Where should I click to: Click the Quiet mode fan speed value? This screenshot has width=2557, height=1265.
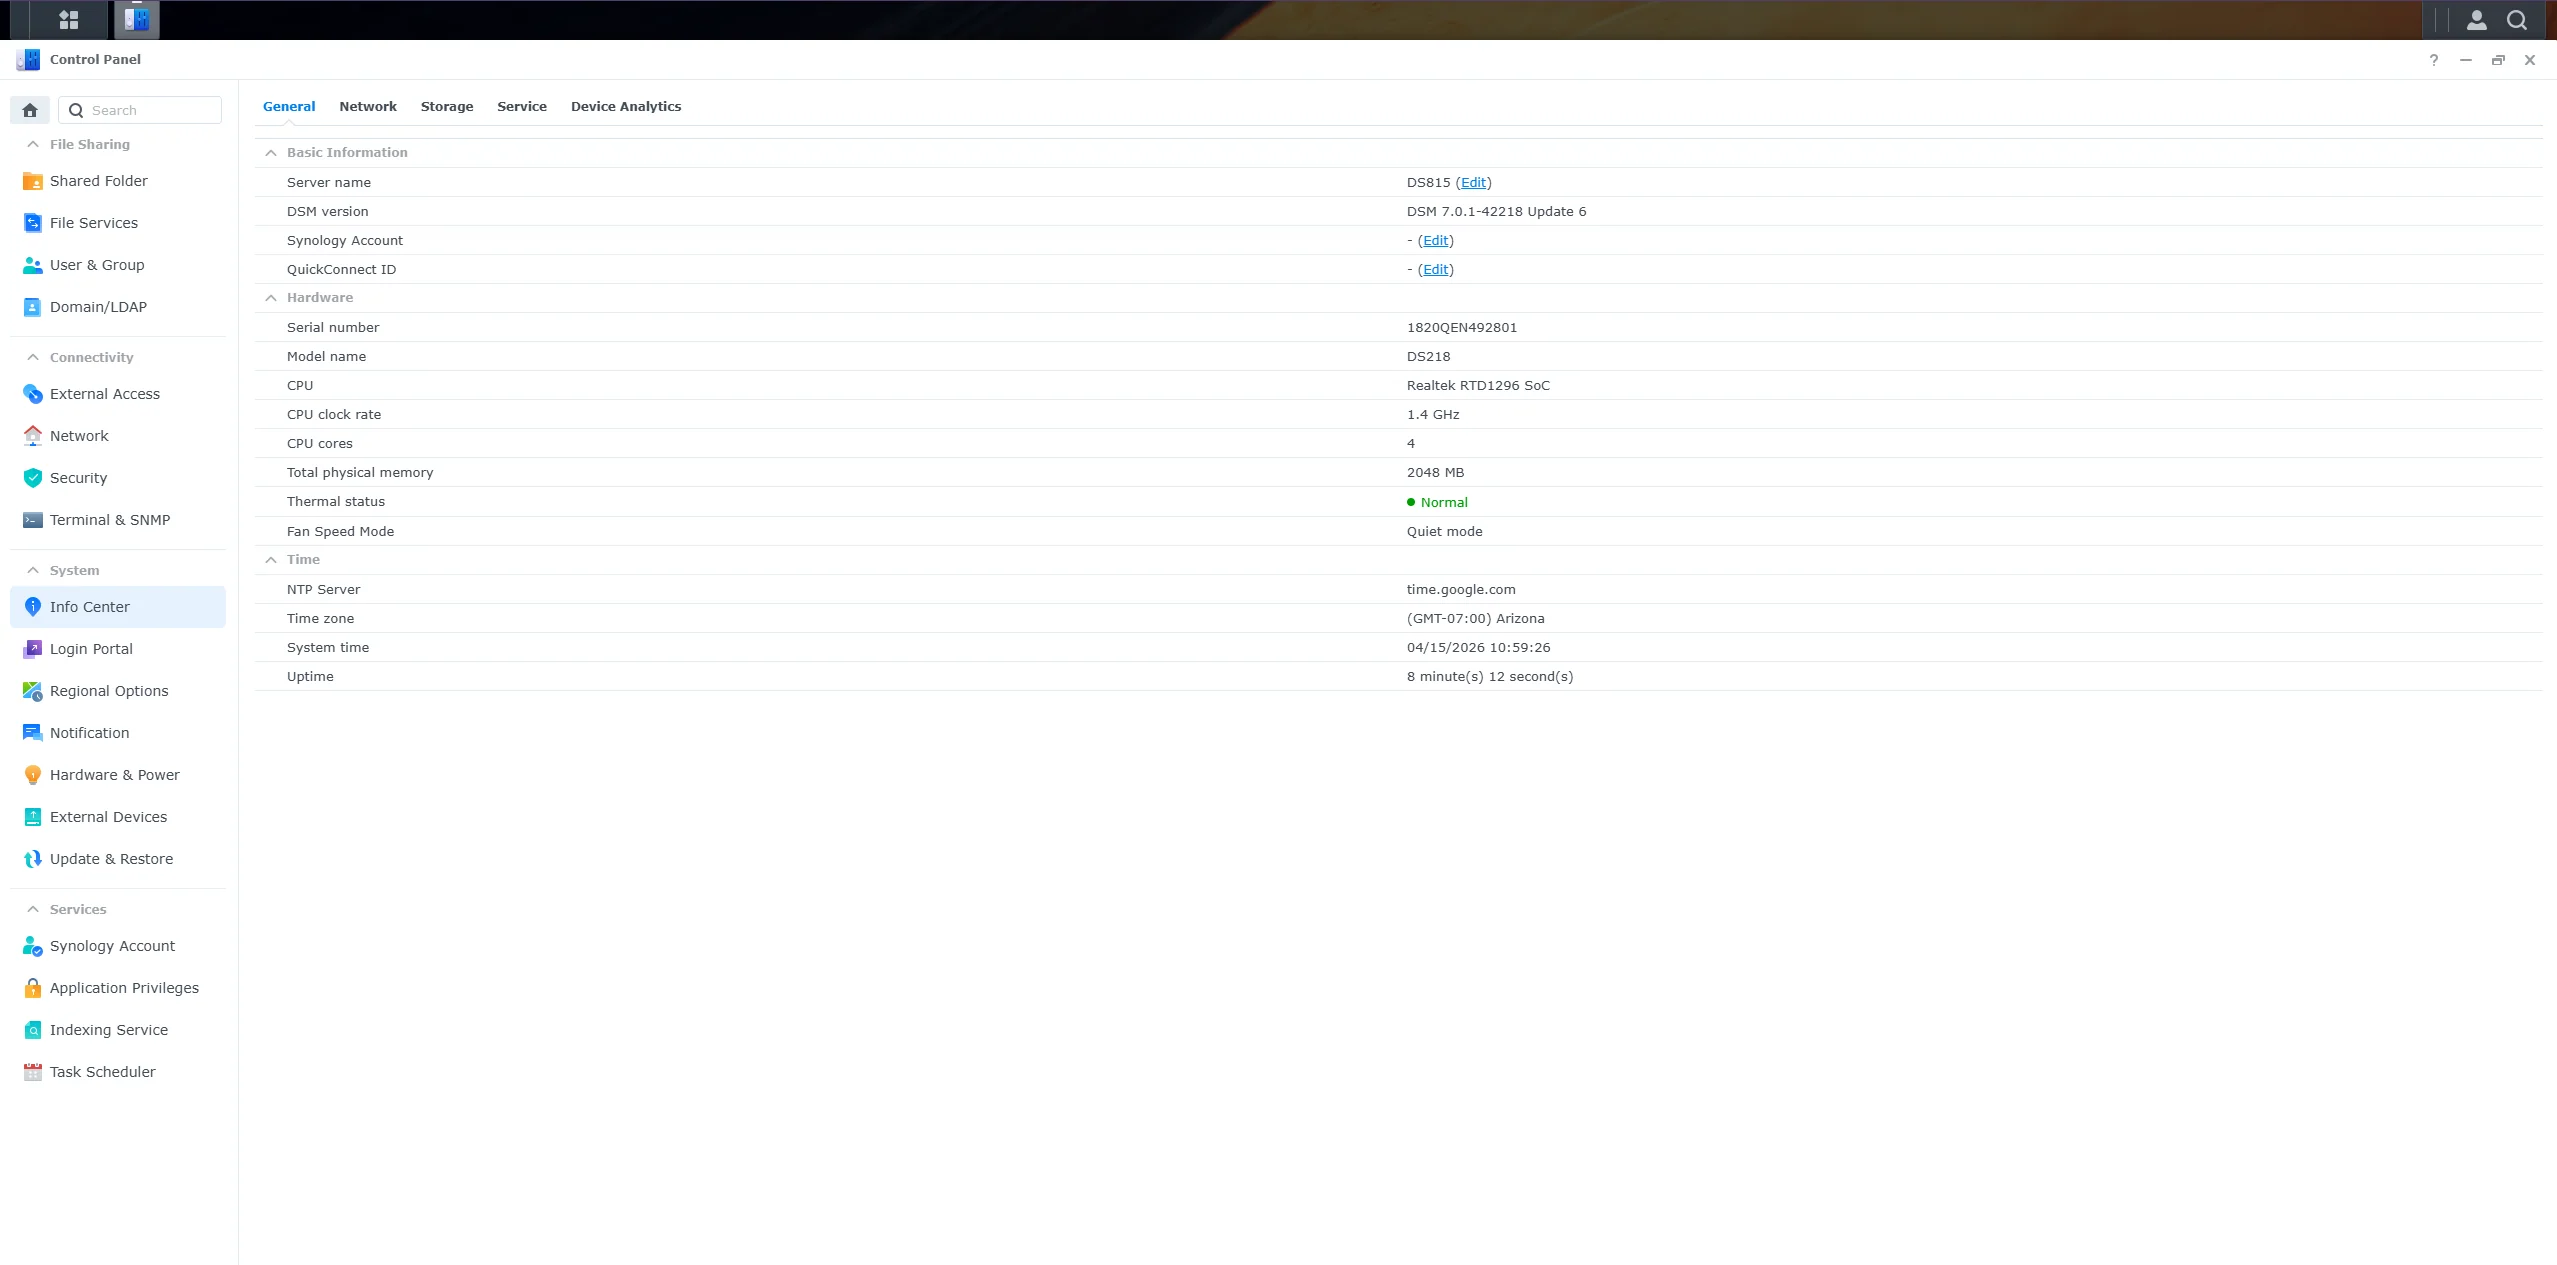click(x=1444, y=531)
